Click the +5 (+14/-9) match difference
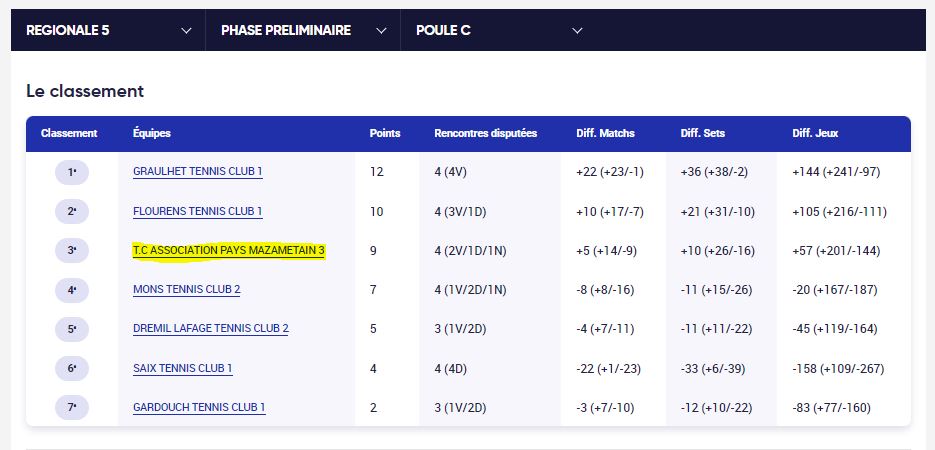The height and width of the screenshot is (450, 935). [606, 251]
